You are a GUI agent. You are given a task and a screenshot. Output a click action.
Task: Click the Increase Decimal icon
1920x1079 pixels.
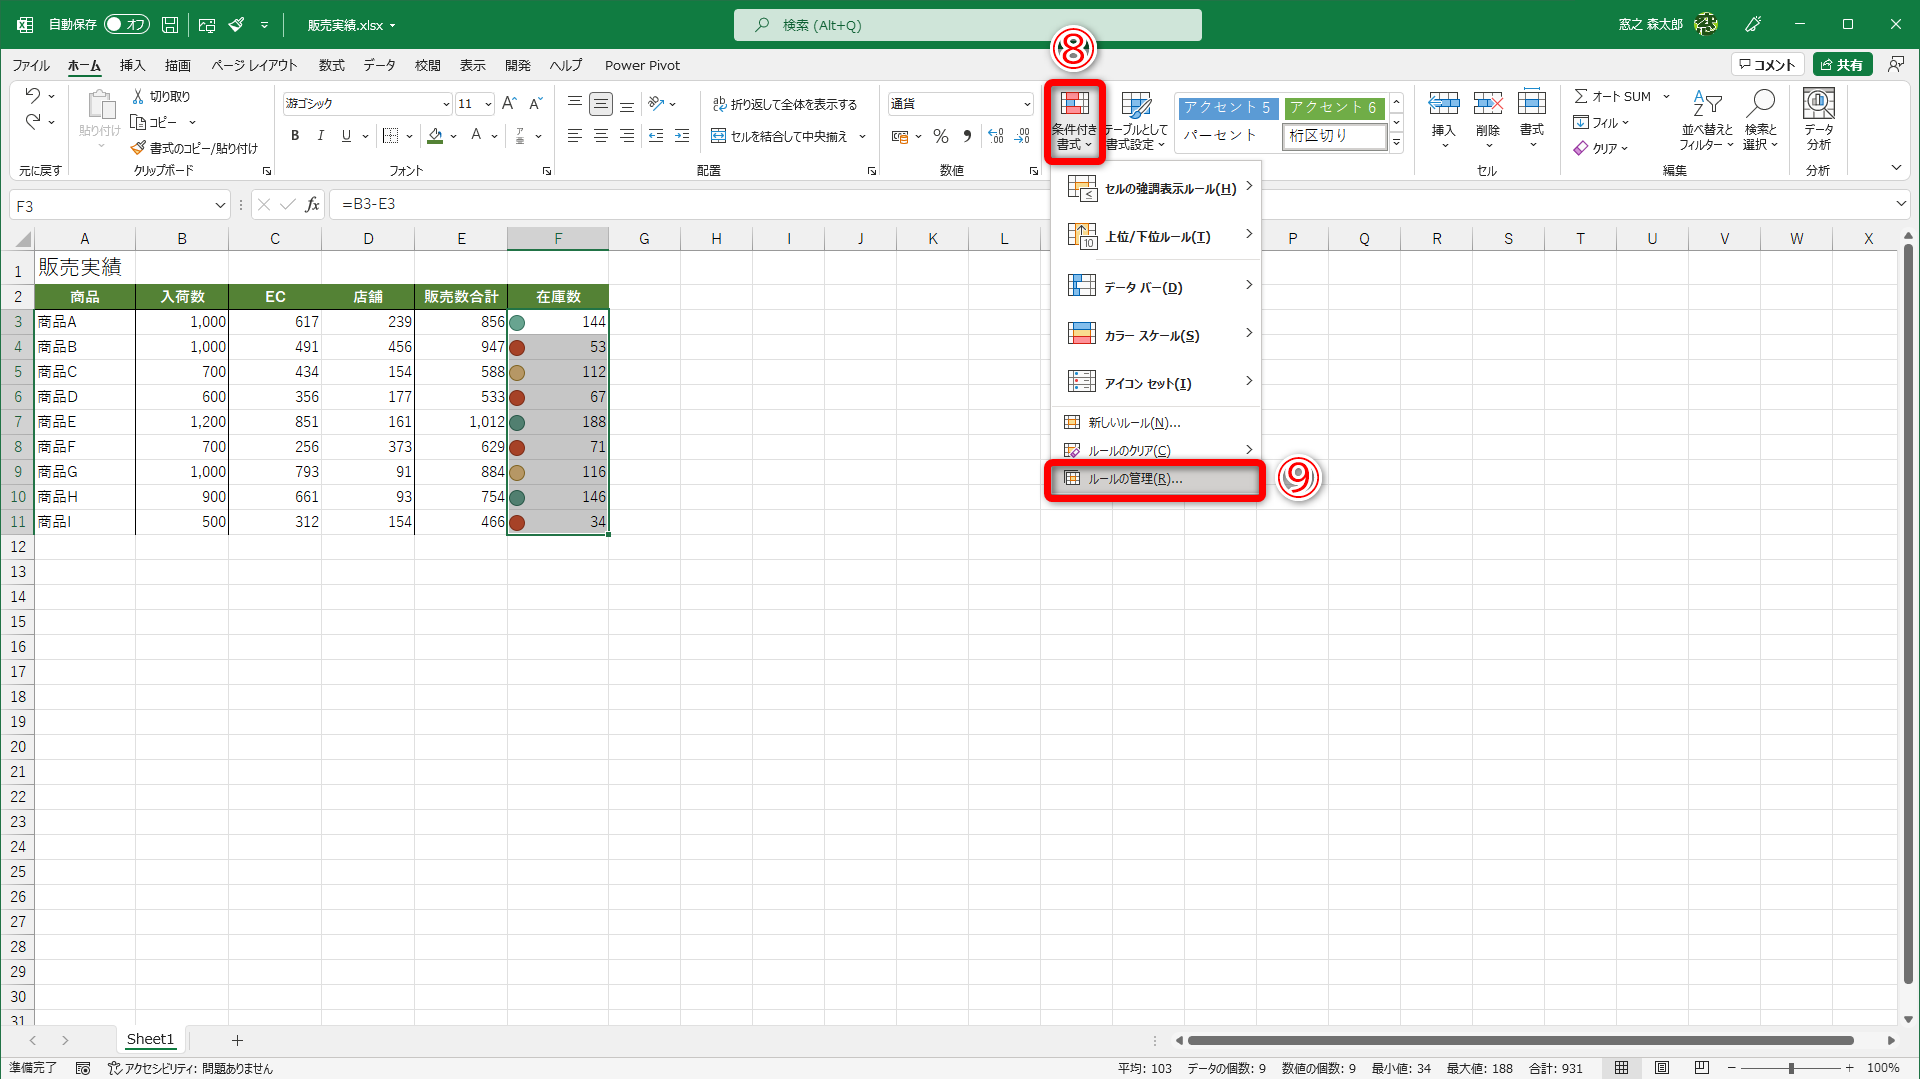click(996, 136)
